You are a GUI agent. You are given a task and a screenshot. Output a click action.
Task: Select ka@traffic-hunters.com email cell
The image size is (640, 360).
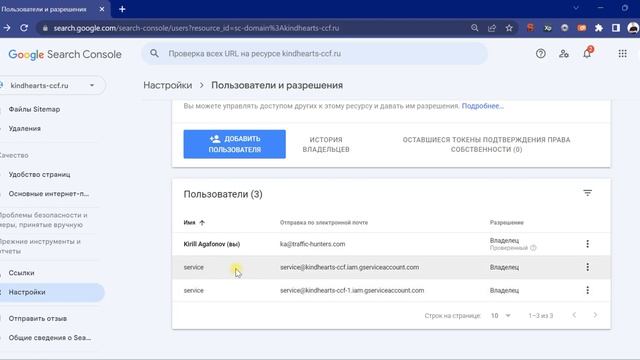[x=312, y=244]
